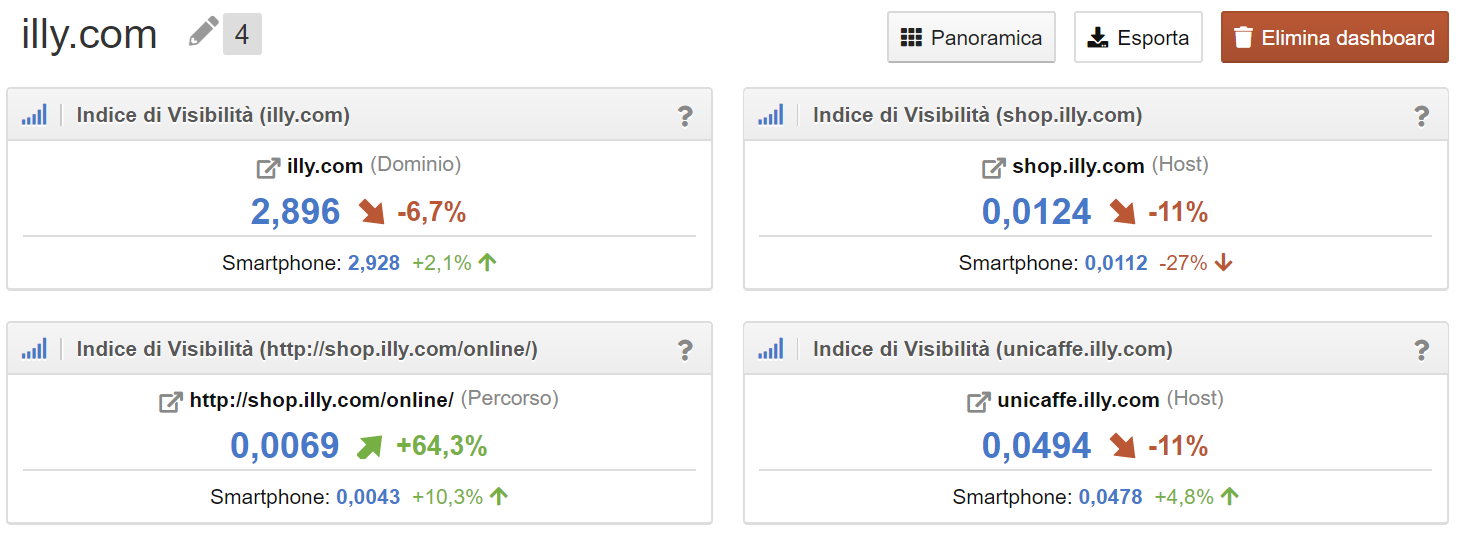Click the Esporta export button
Image resolution: width=1458 pixels, height=542 pixels.
[x=1138, y=38]
